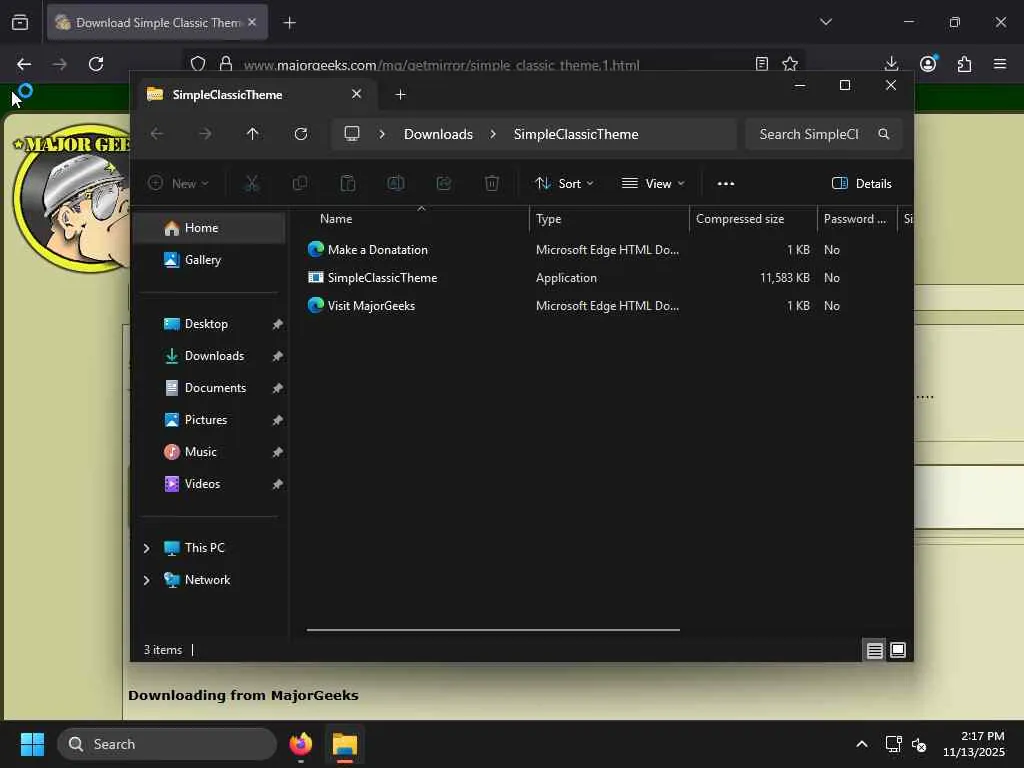Click Firefox's back arrow button

click(24, 63)
